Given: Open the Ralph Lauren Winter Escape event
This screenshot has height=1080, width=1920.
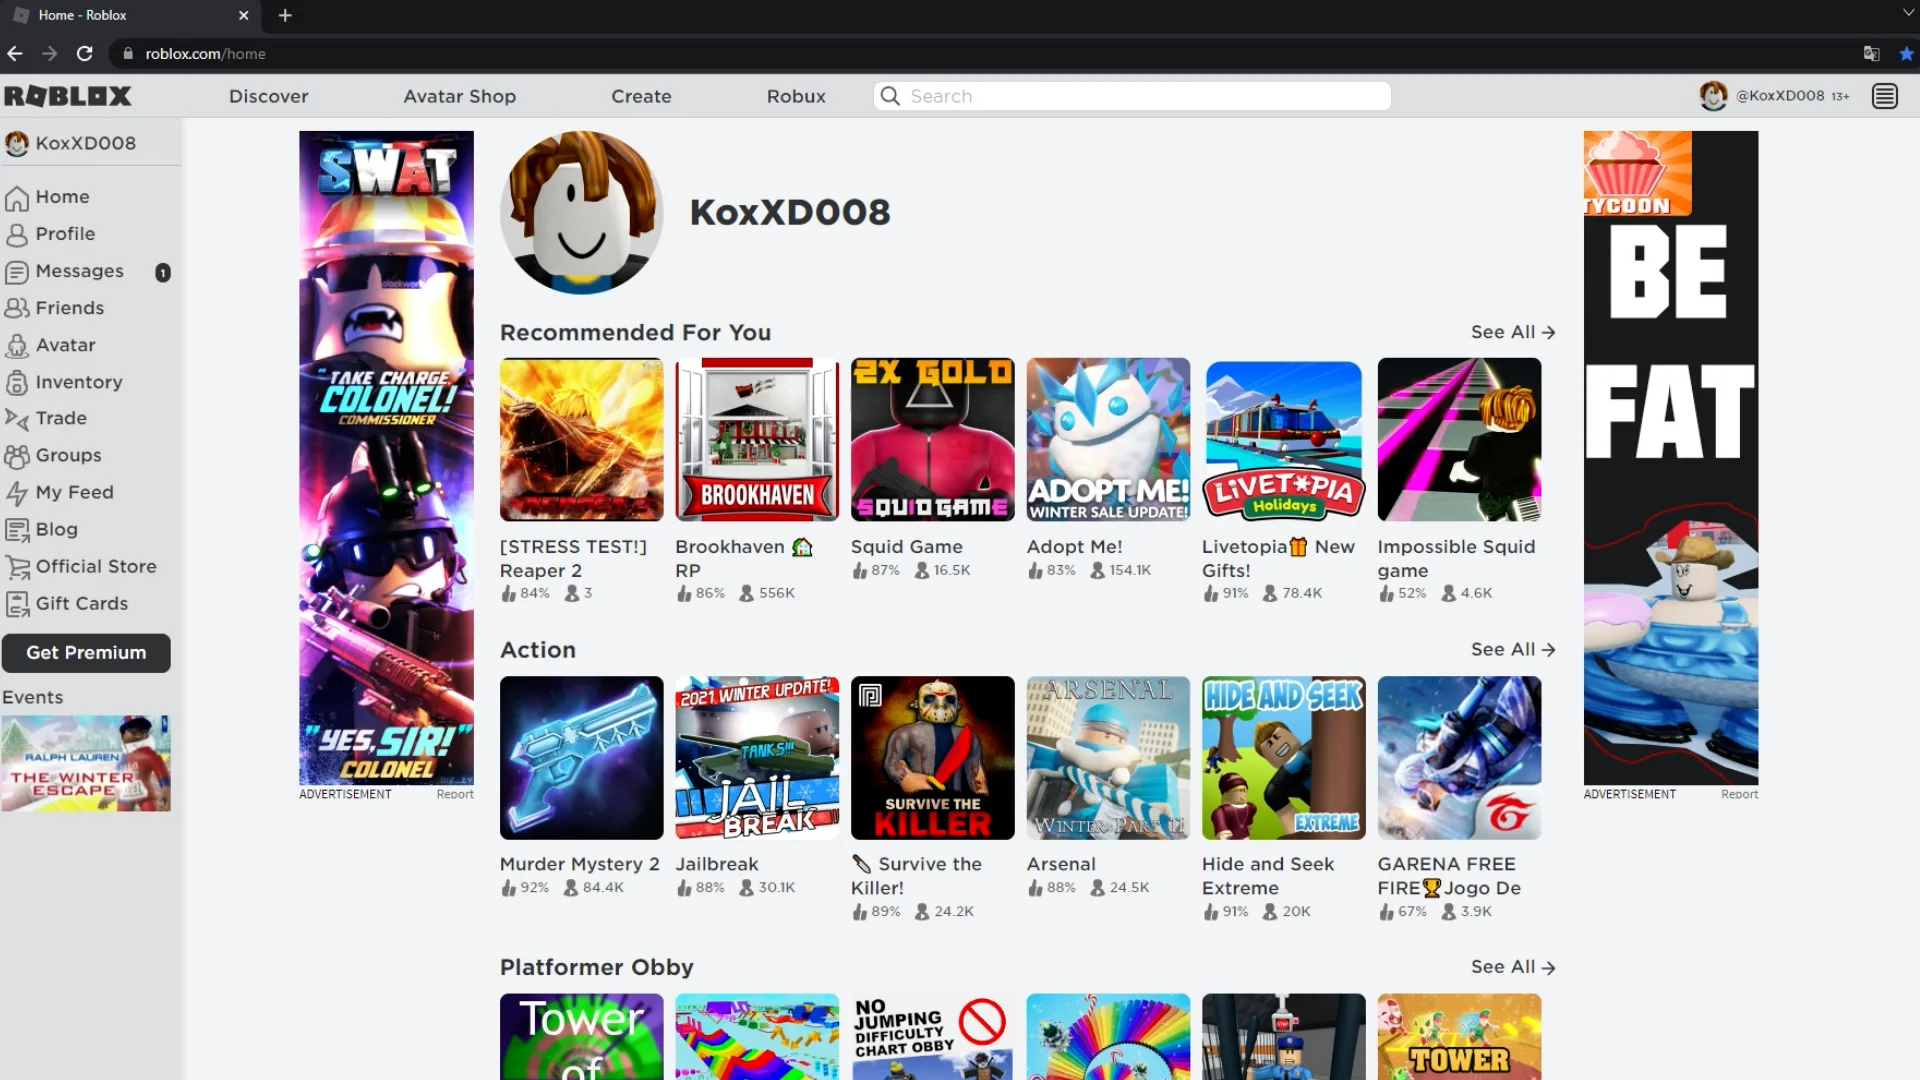Looking at the screenshot, I should point(86,763).
